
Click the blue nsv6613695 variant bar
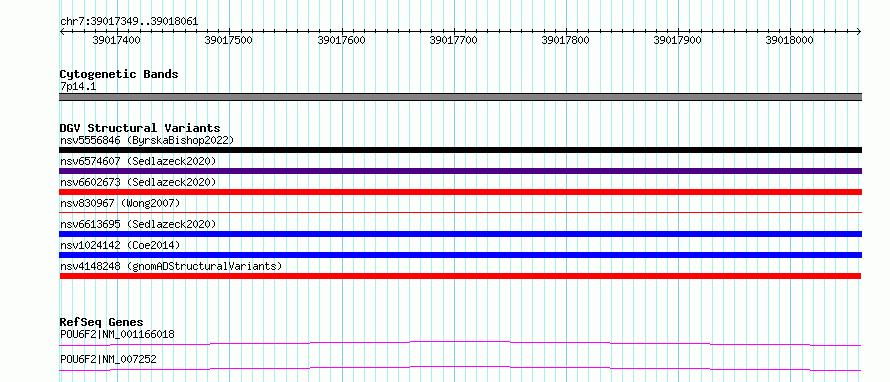tap(460, 234)
